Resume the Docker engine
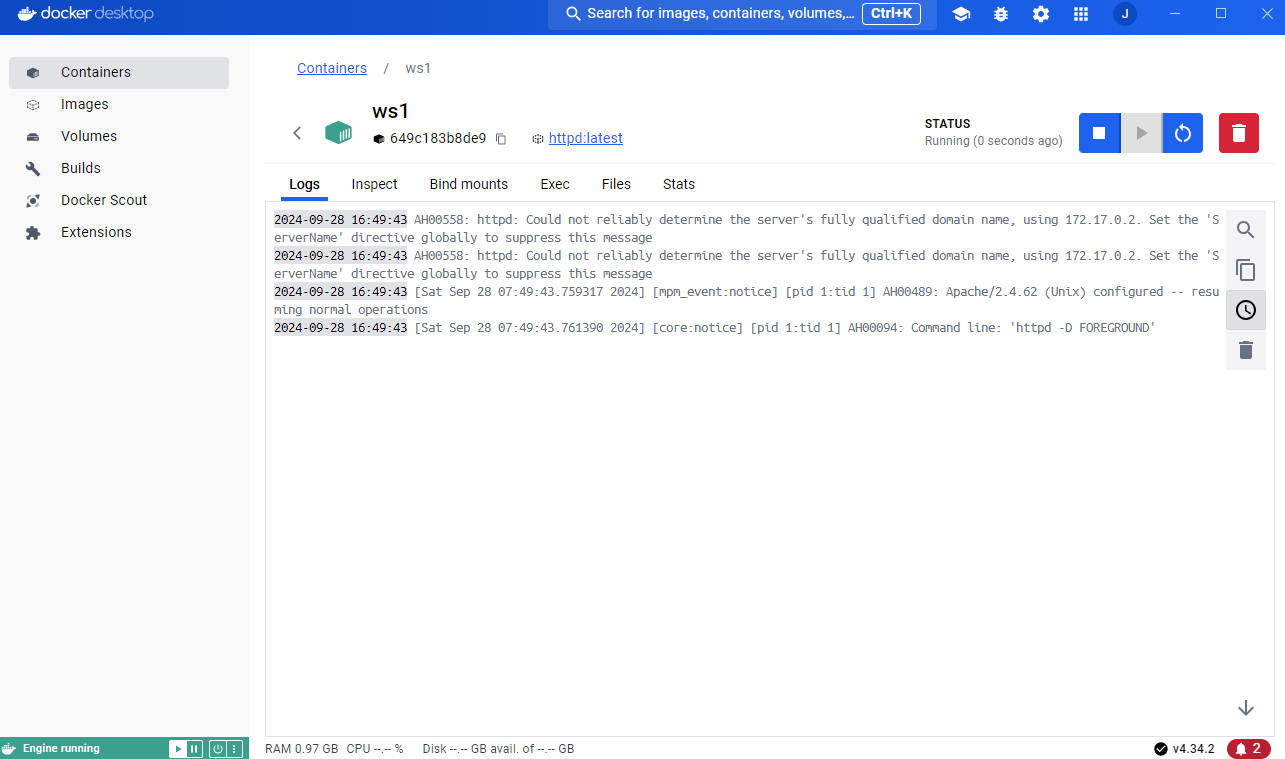This screenshot has width=1285, height=759. pyautogui.click(x=177, y=748)
